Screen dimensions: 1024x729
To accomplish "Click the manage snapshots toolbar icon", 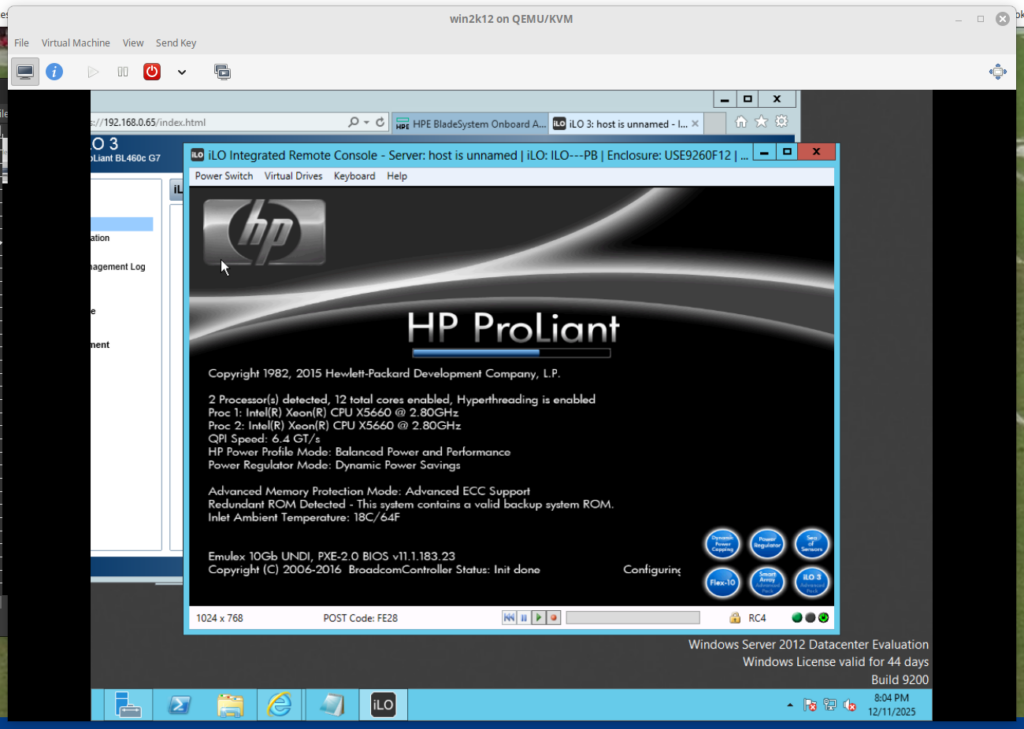I will [x=222, y=72].
